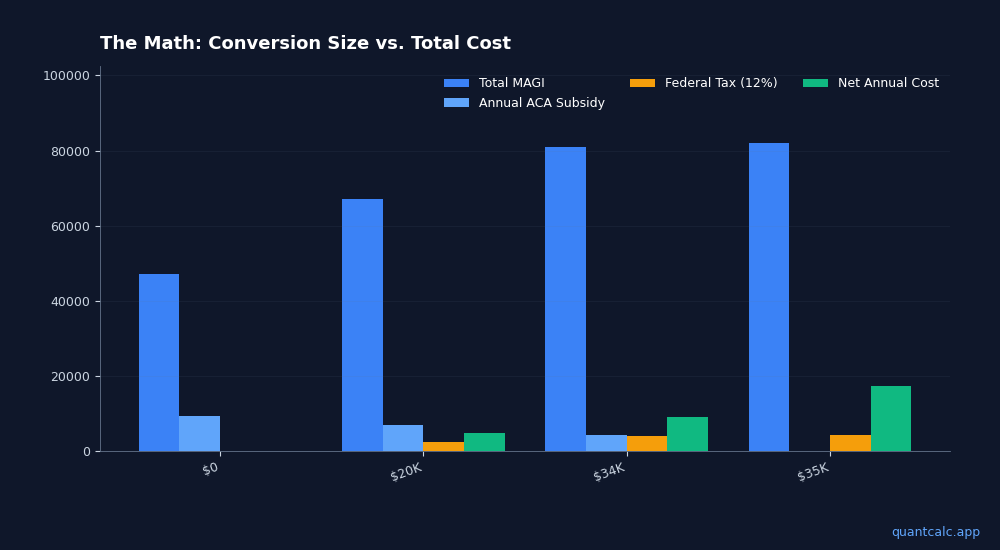Click the 80000 y-axis label
This screenshot has height=550, width=1000.
pyautogui.click(x=71, y=152)
